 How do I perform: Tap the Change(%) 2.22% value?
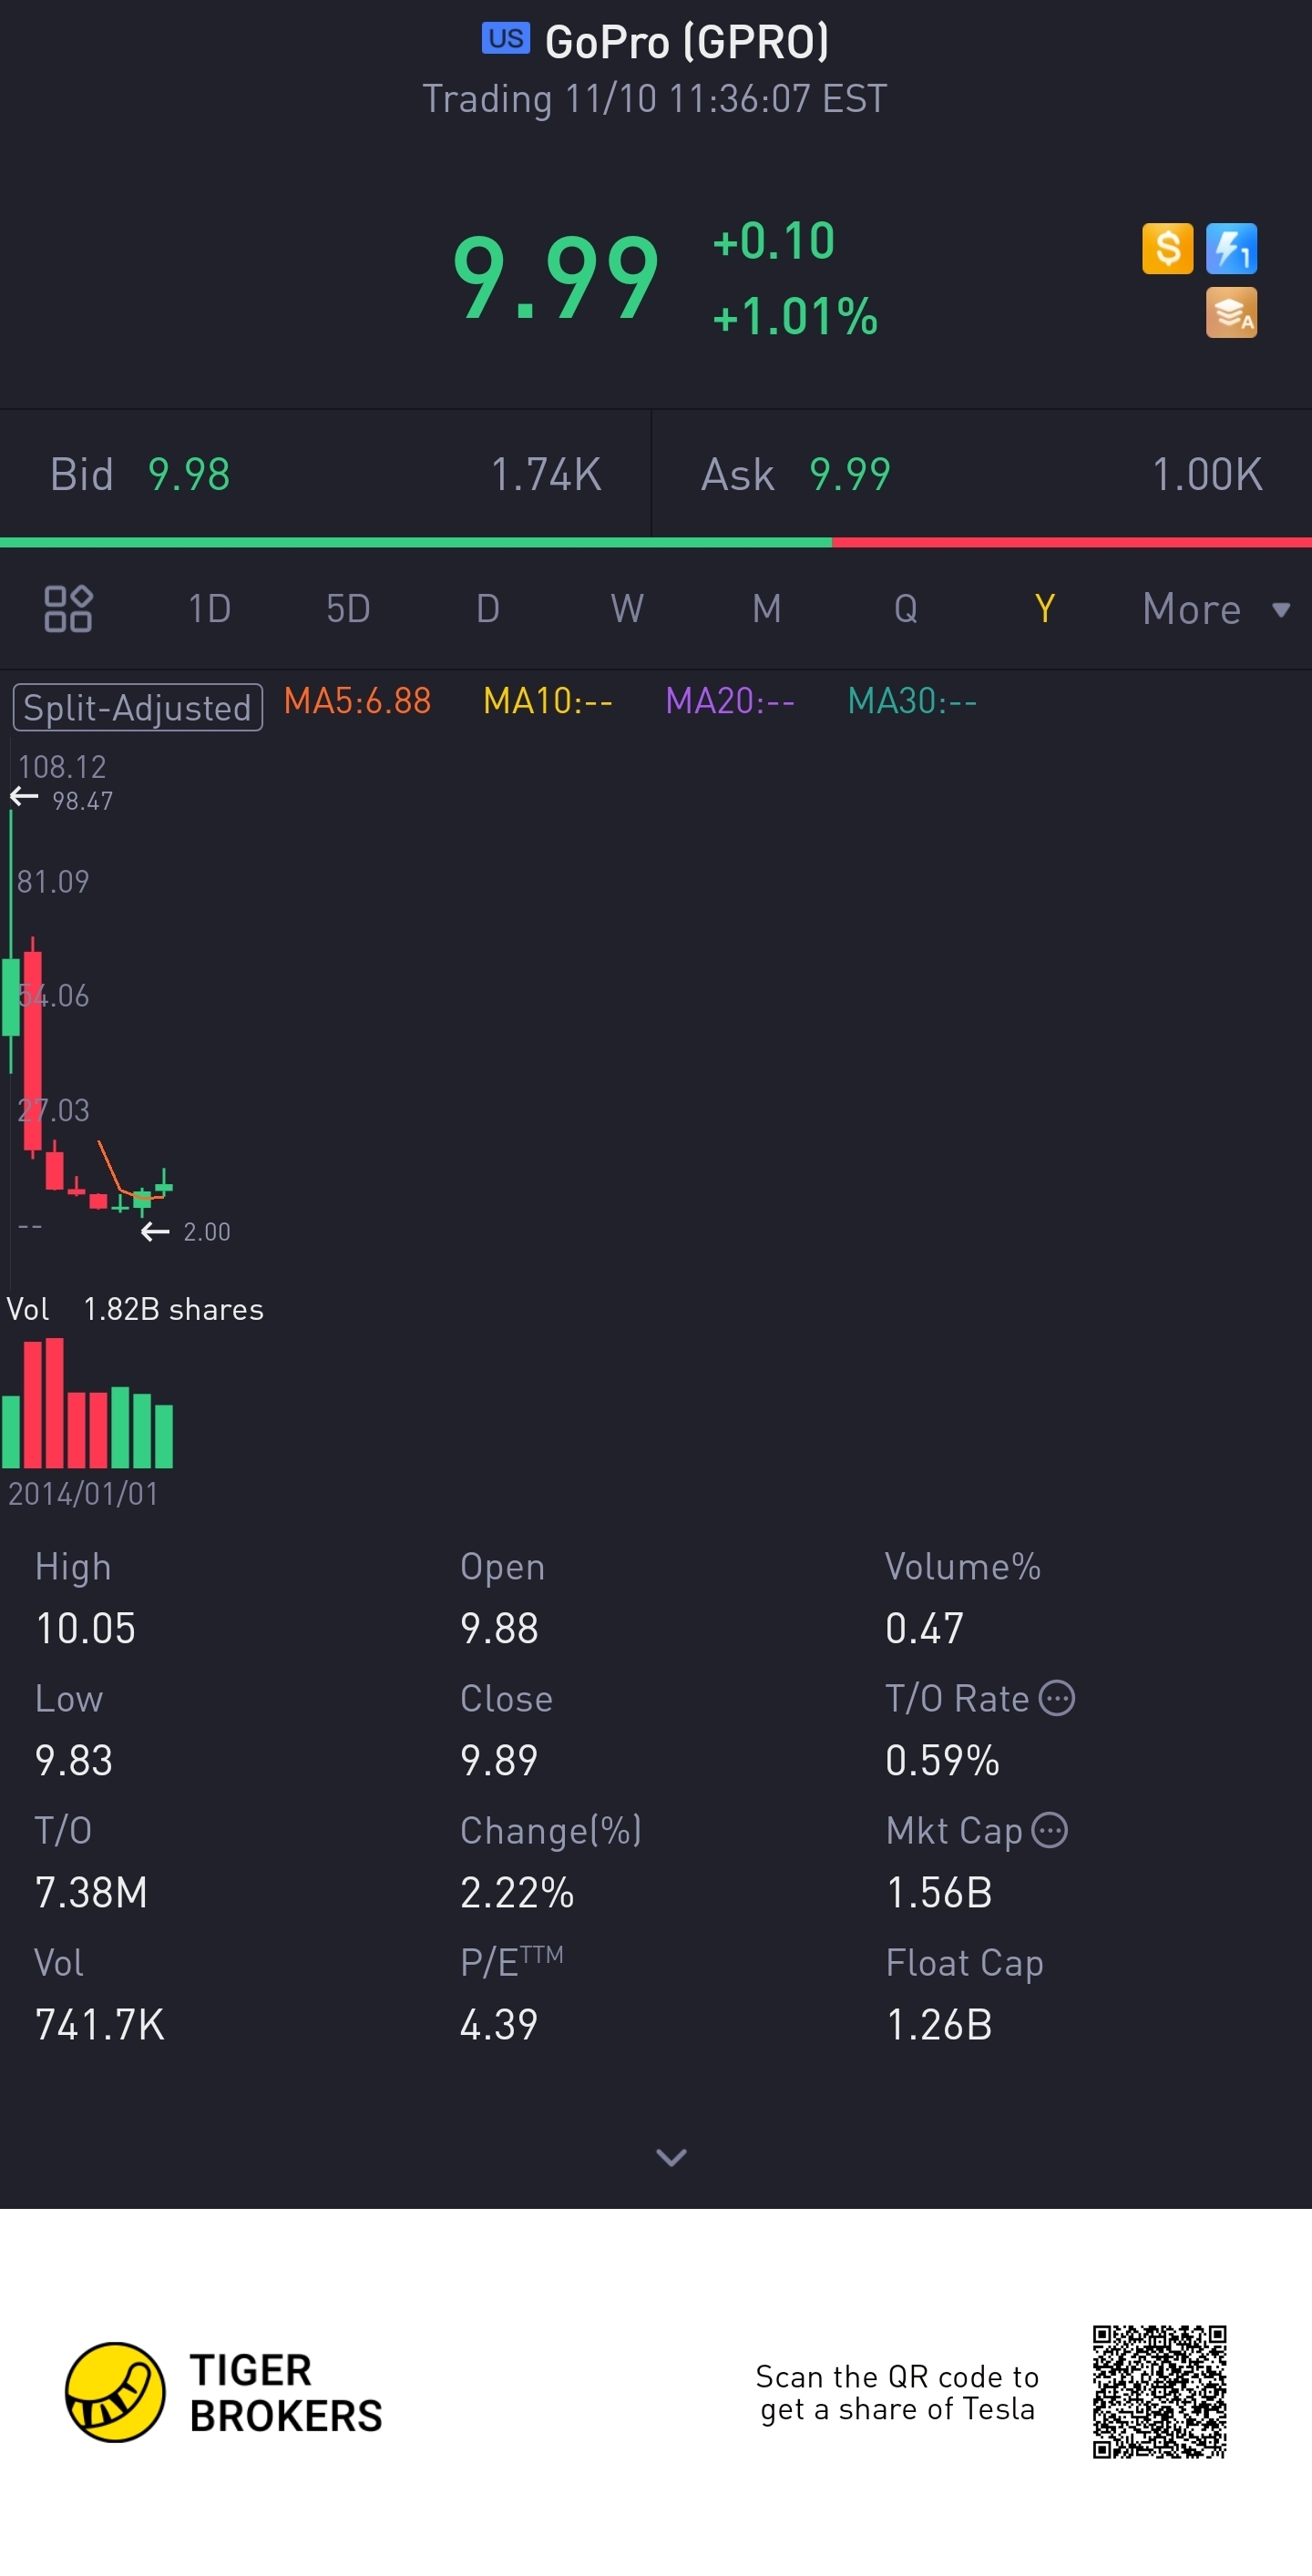[x=517, y=1892]
